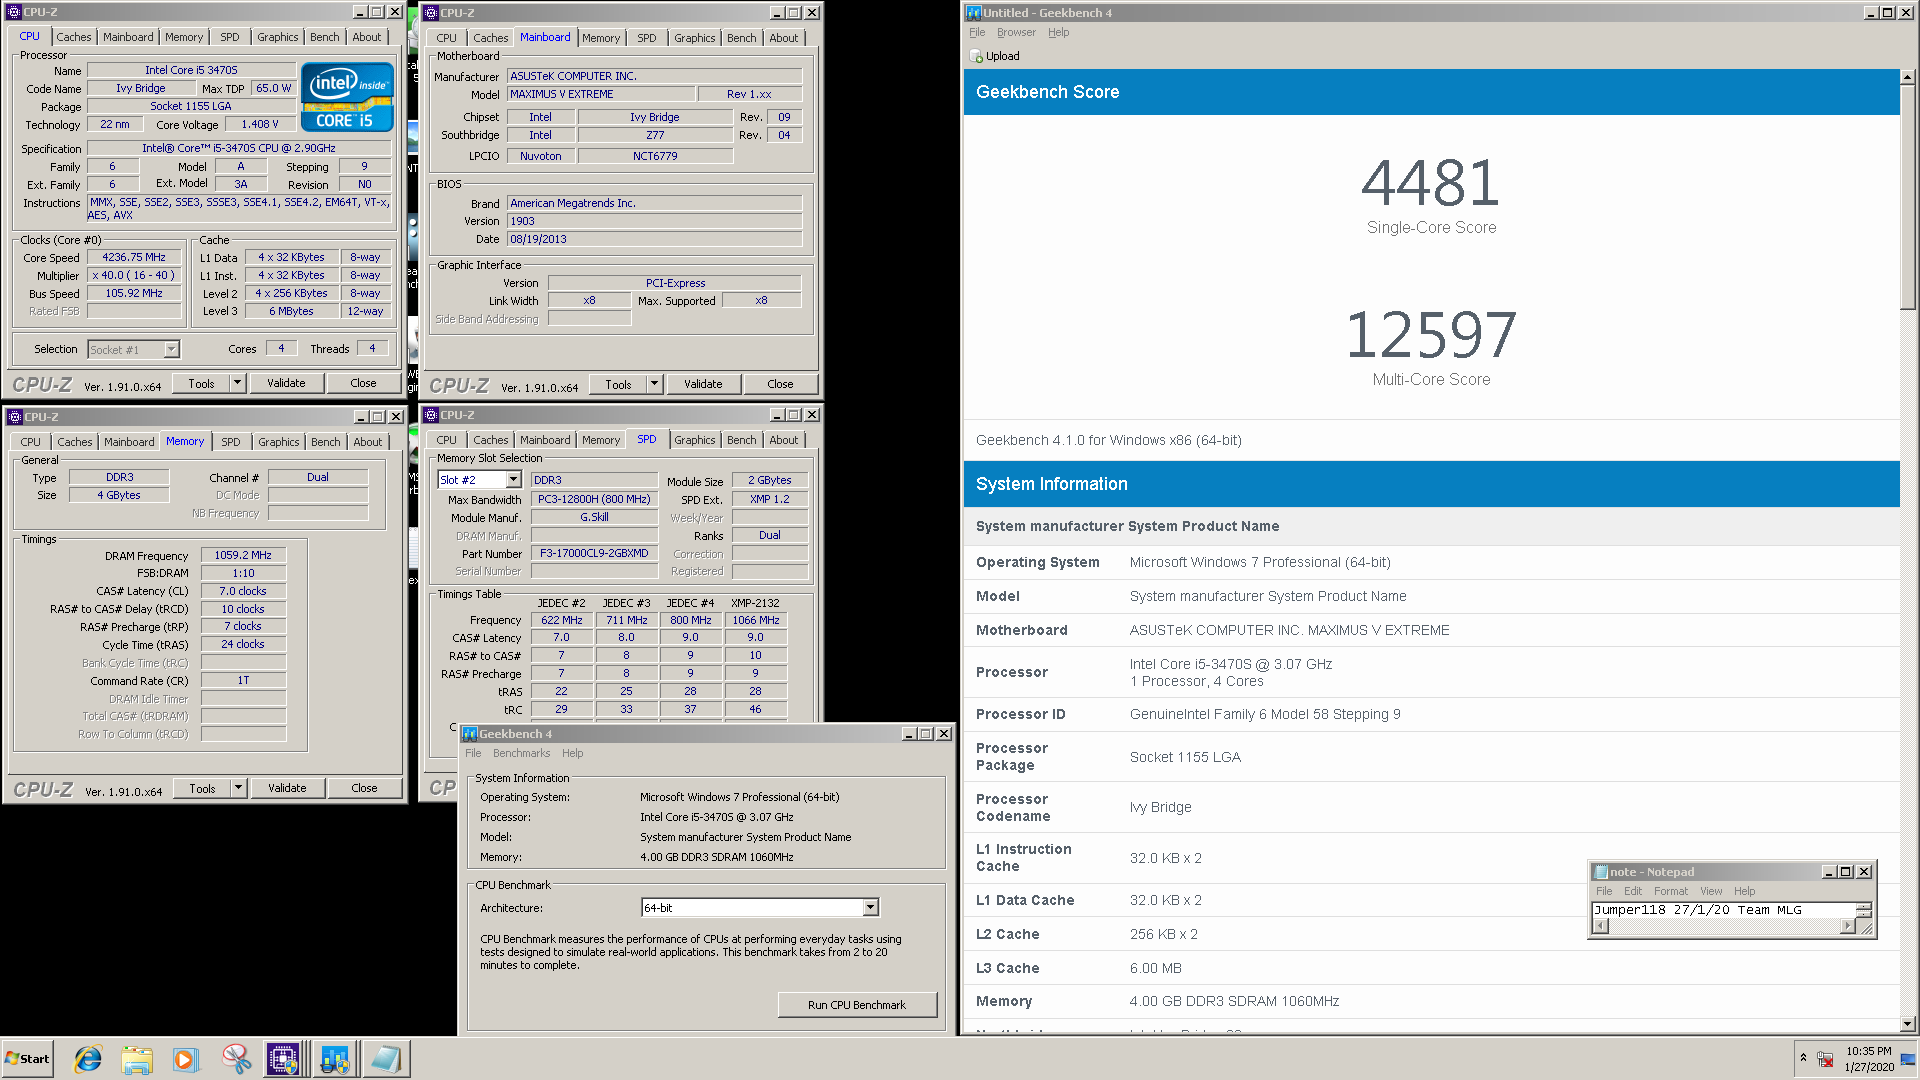1920x1080 pixels.
Task: Launch Windows Media Player from taskbar
Action: tap(186, 1059)
